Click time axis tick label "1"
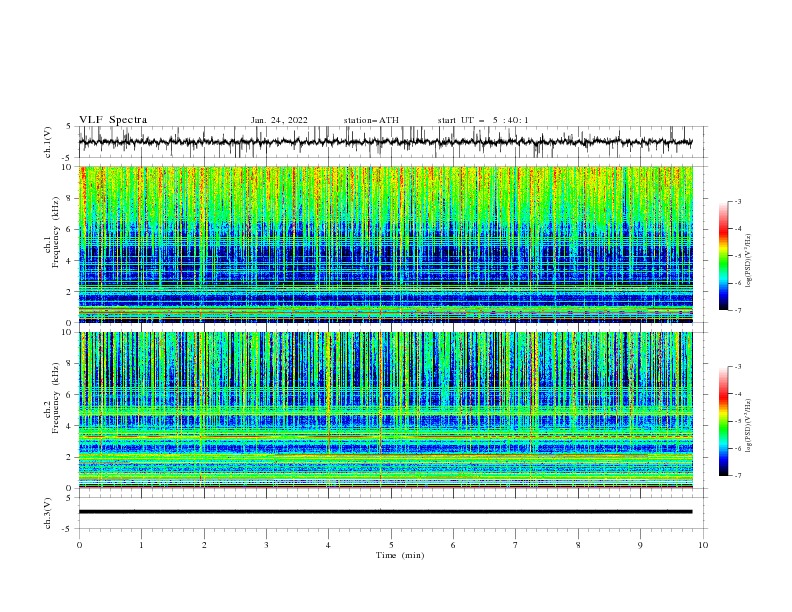Screen dimensions: 792x612 [x=141, y=545]
